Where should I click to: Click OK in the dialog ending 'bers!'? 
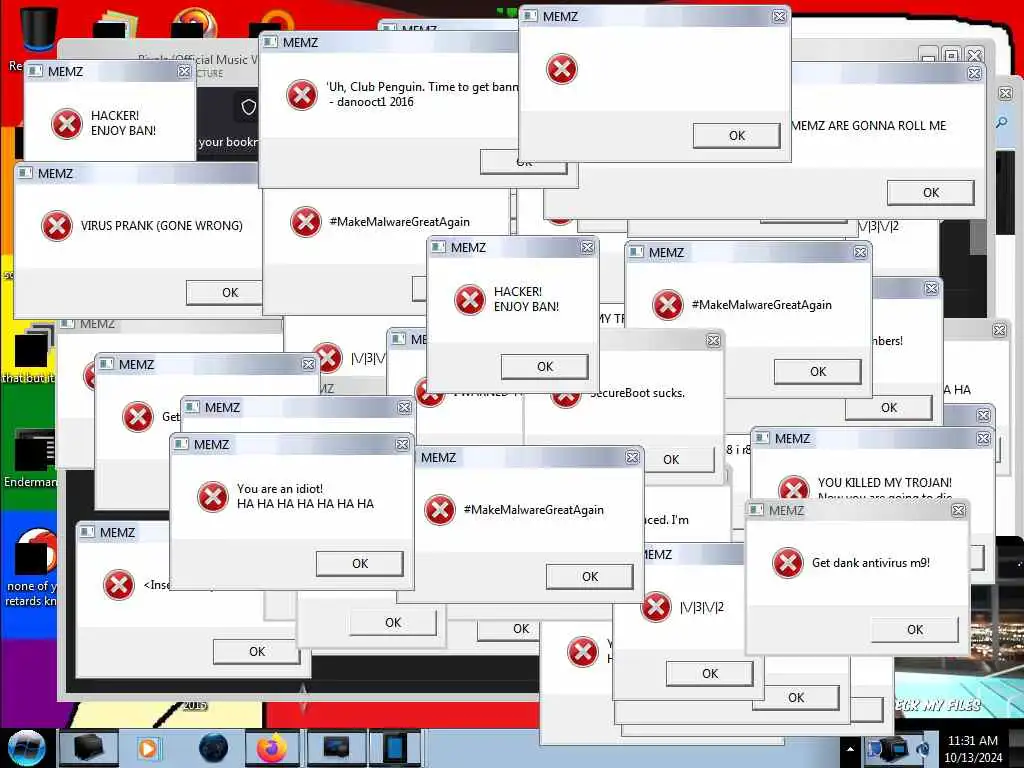coord(889,408)
